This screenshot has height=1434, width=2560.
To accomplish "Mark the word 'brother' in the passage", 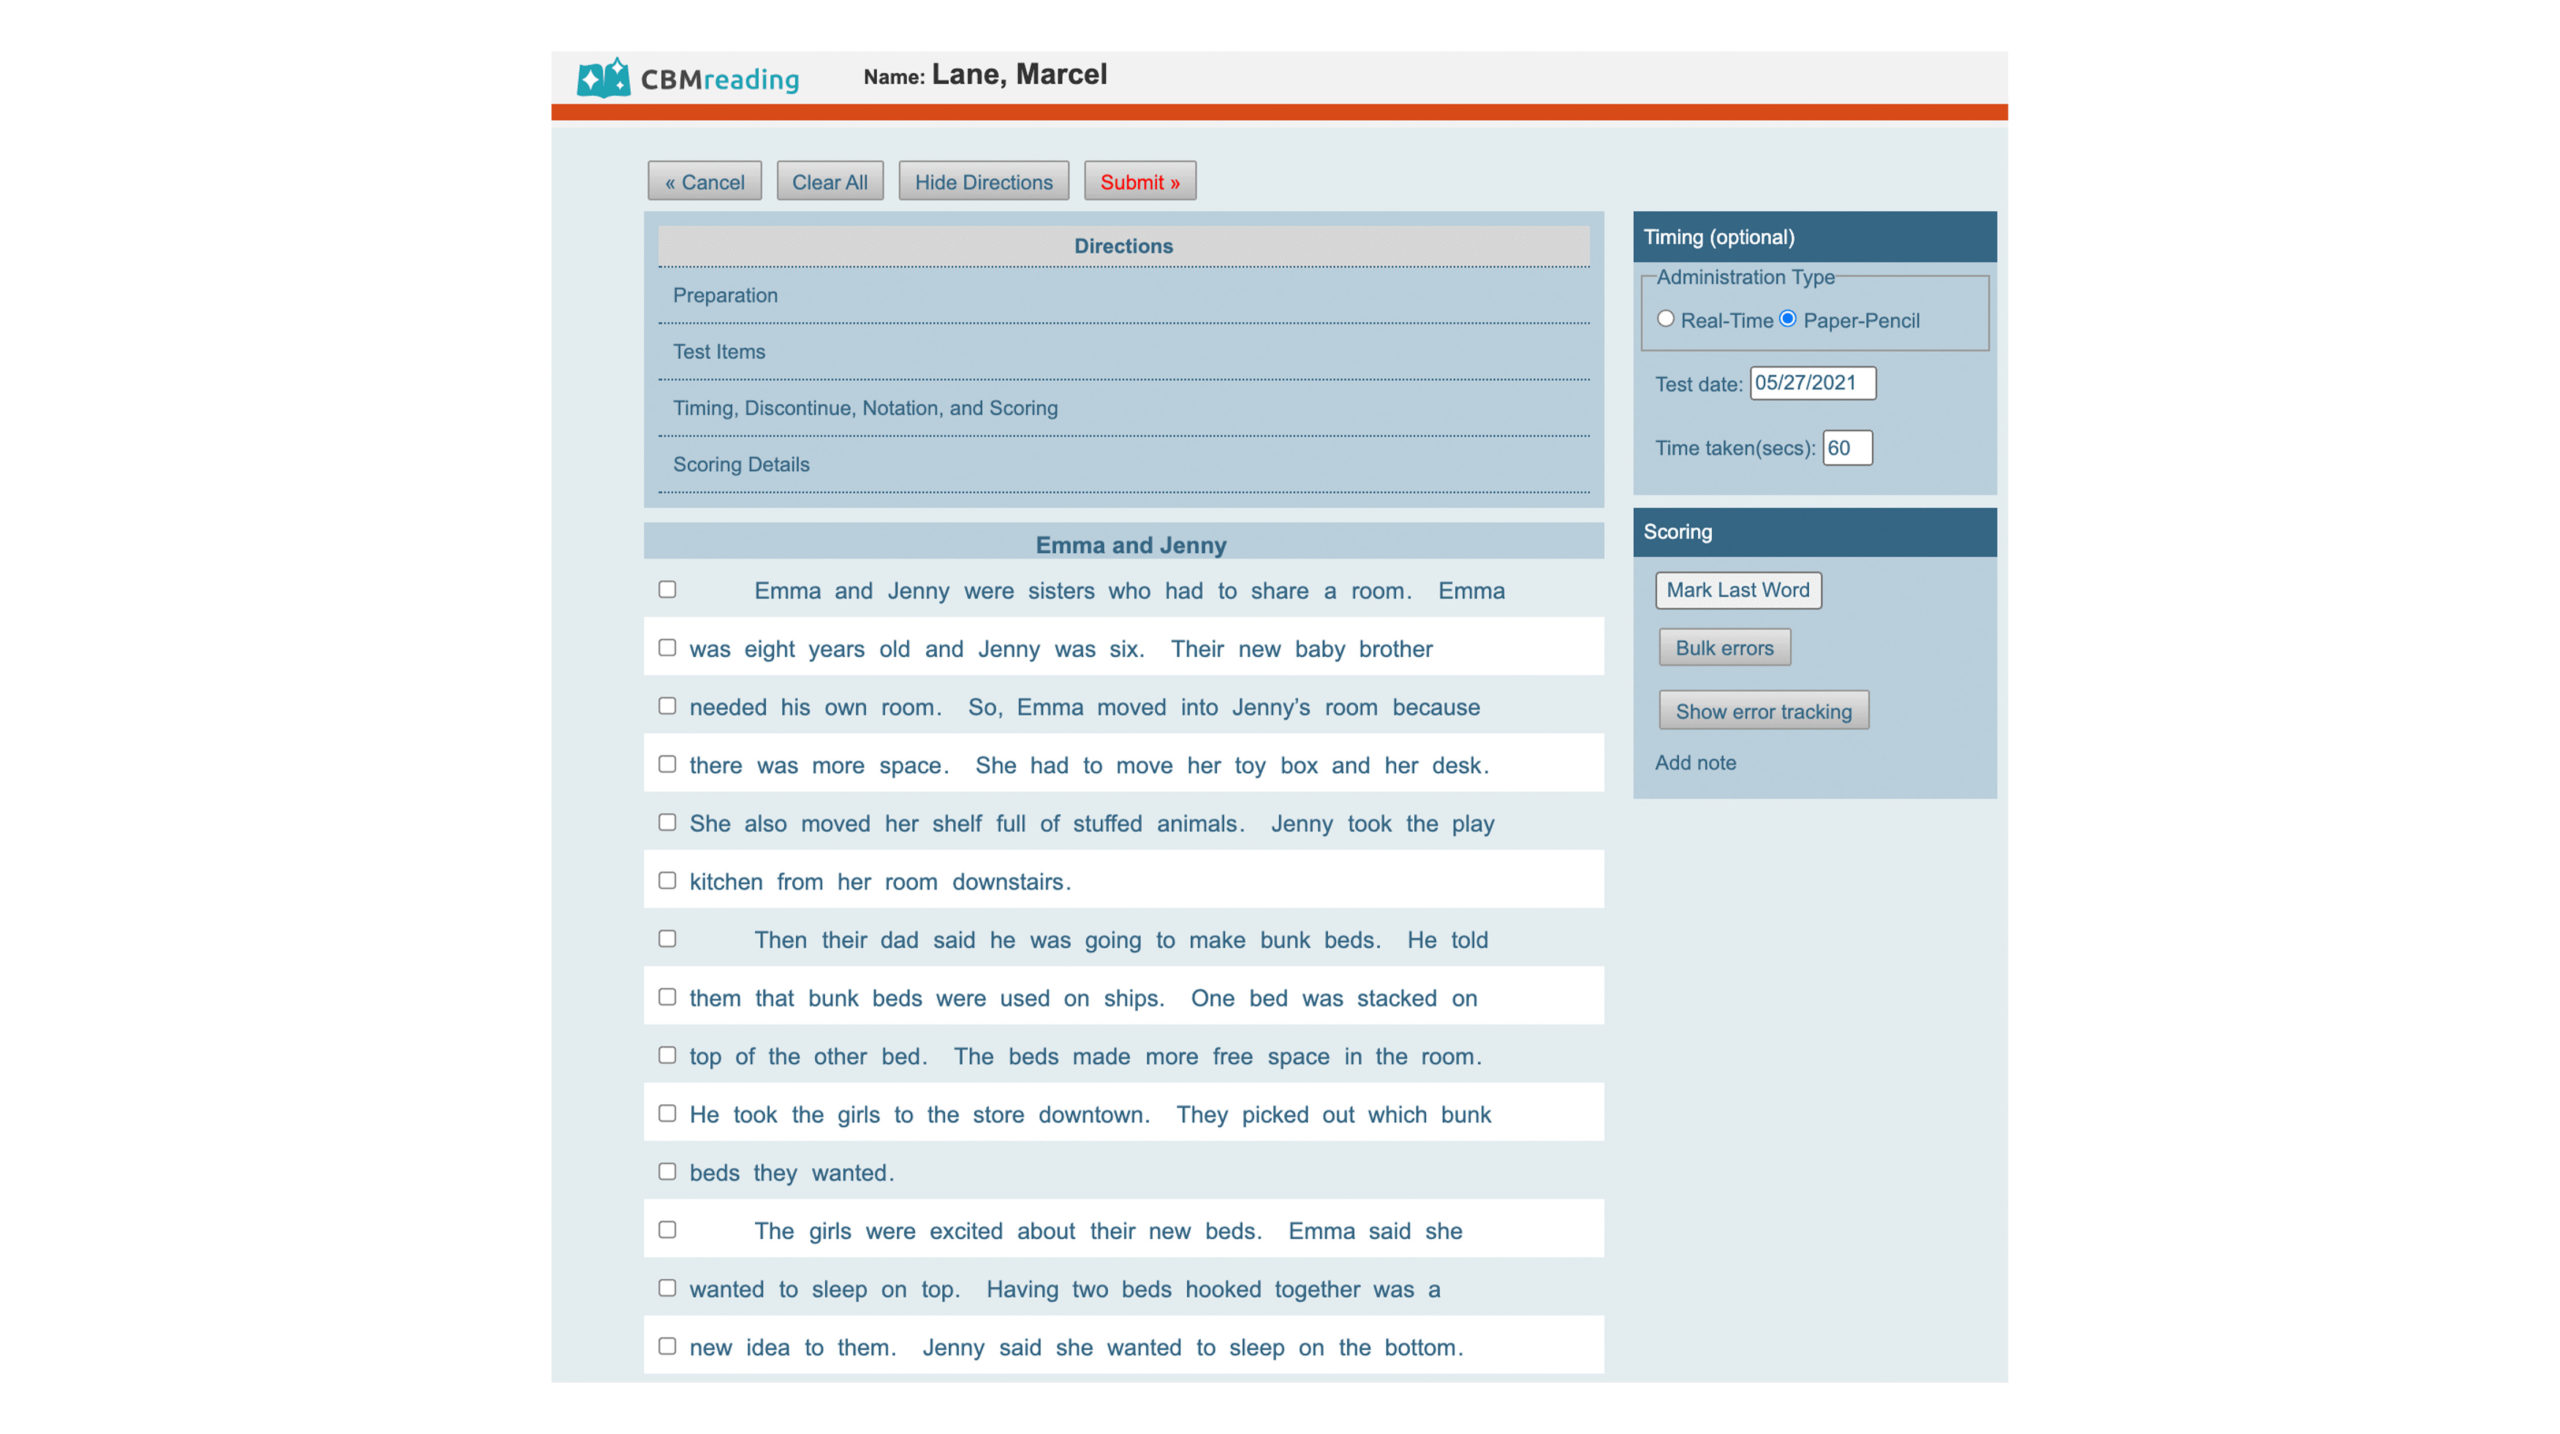I will 1395,649.
